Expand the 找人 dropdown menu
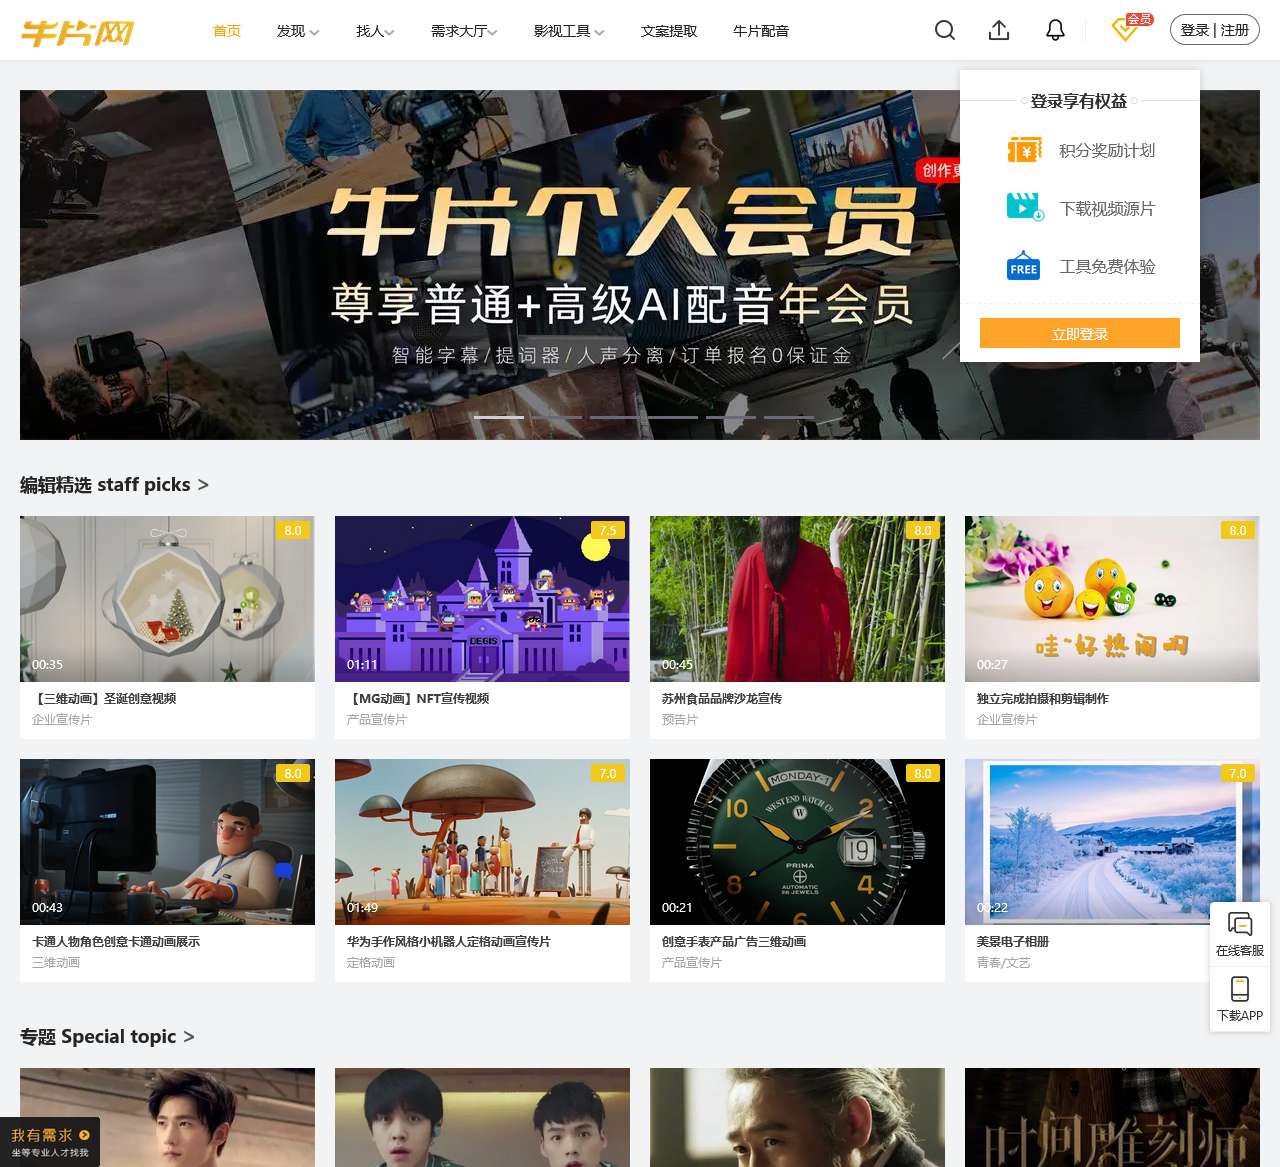 click(375, 31)
